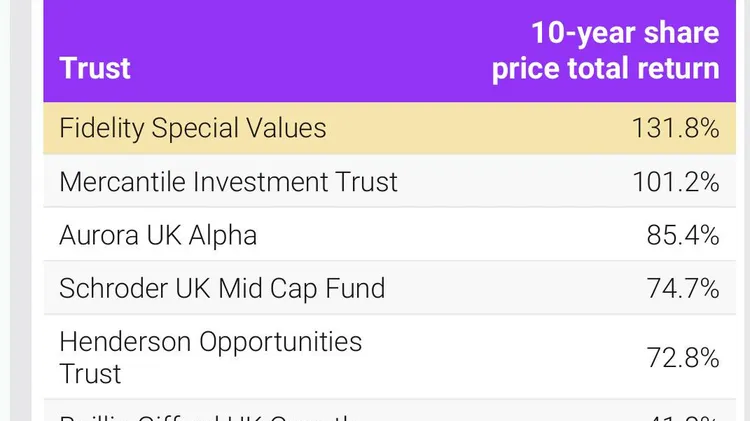Click the 10-year share price total return header

606,51
